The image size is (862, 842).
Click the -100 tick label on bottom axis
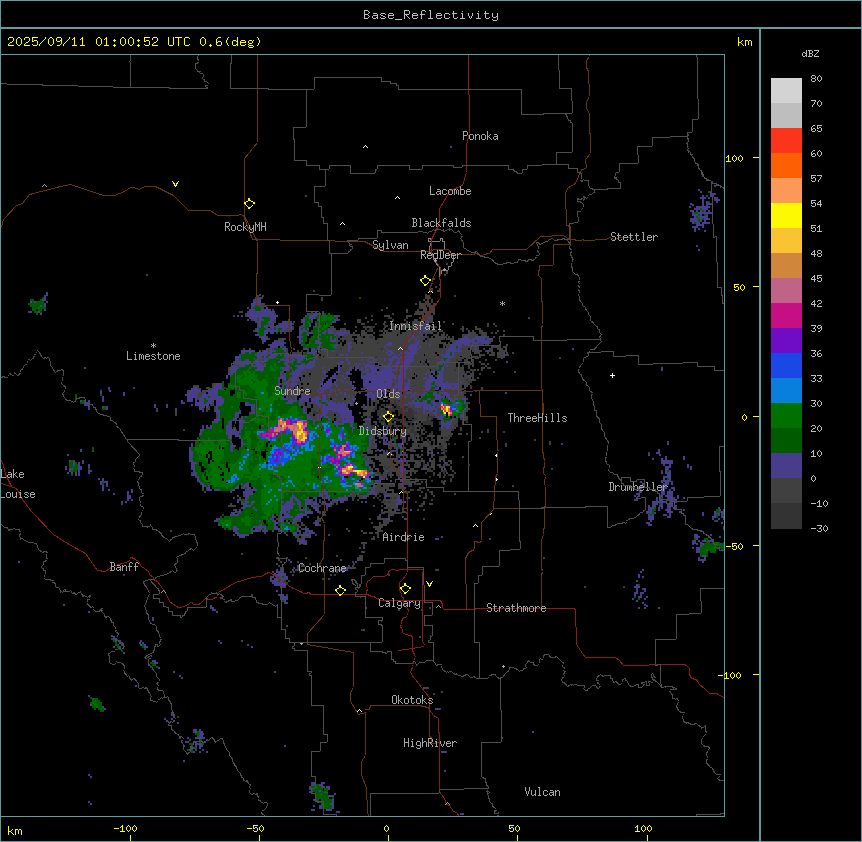[125, 828]
